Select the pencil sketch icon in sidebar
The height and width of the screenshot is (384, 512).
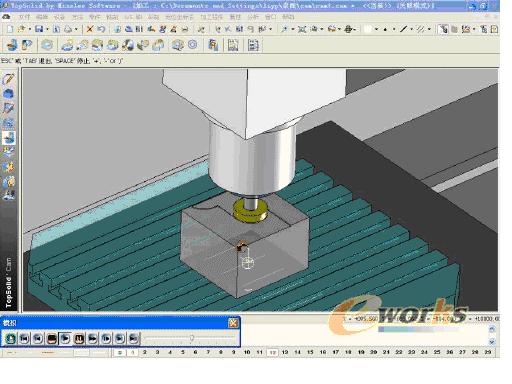(8, 79)
